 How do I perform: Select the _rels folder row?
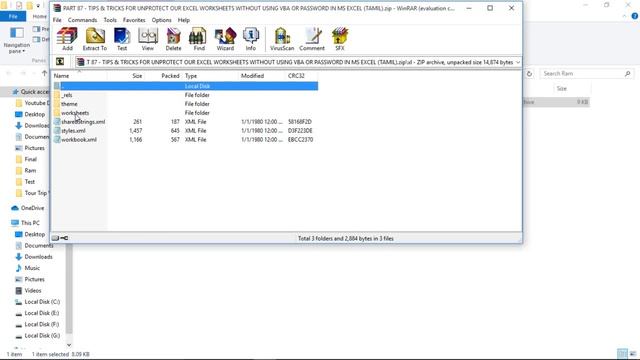(185, 95)
